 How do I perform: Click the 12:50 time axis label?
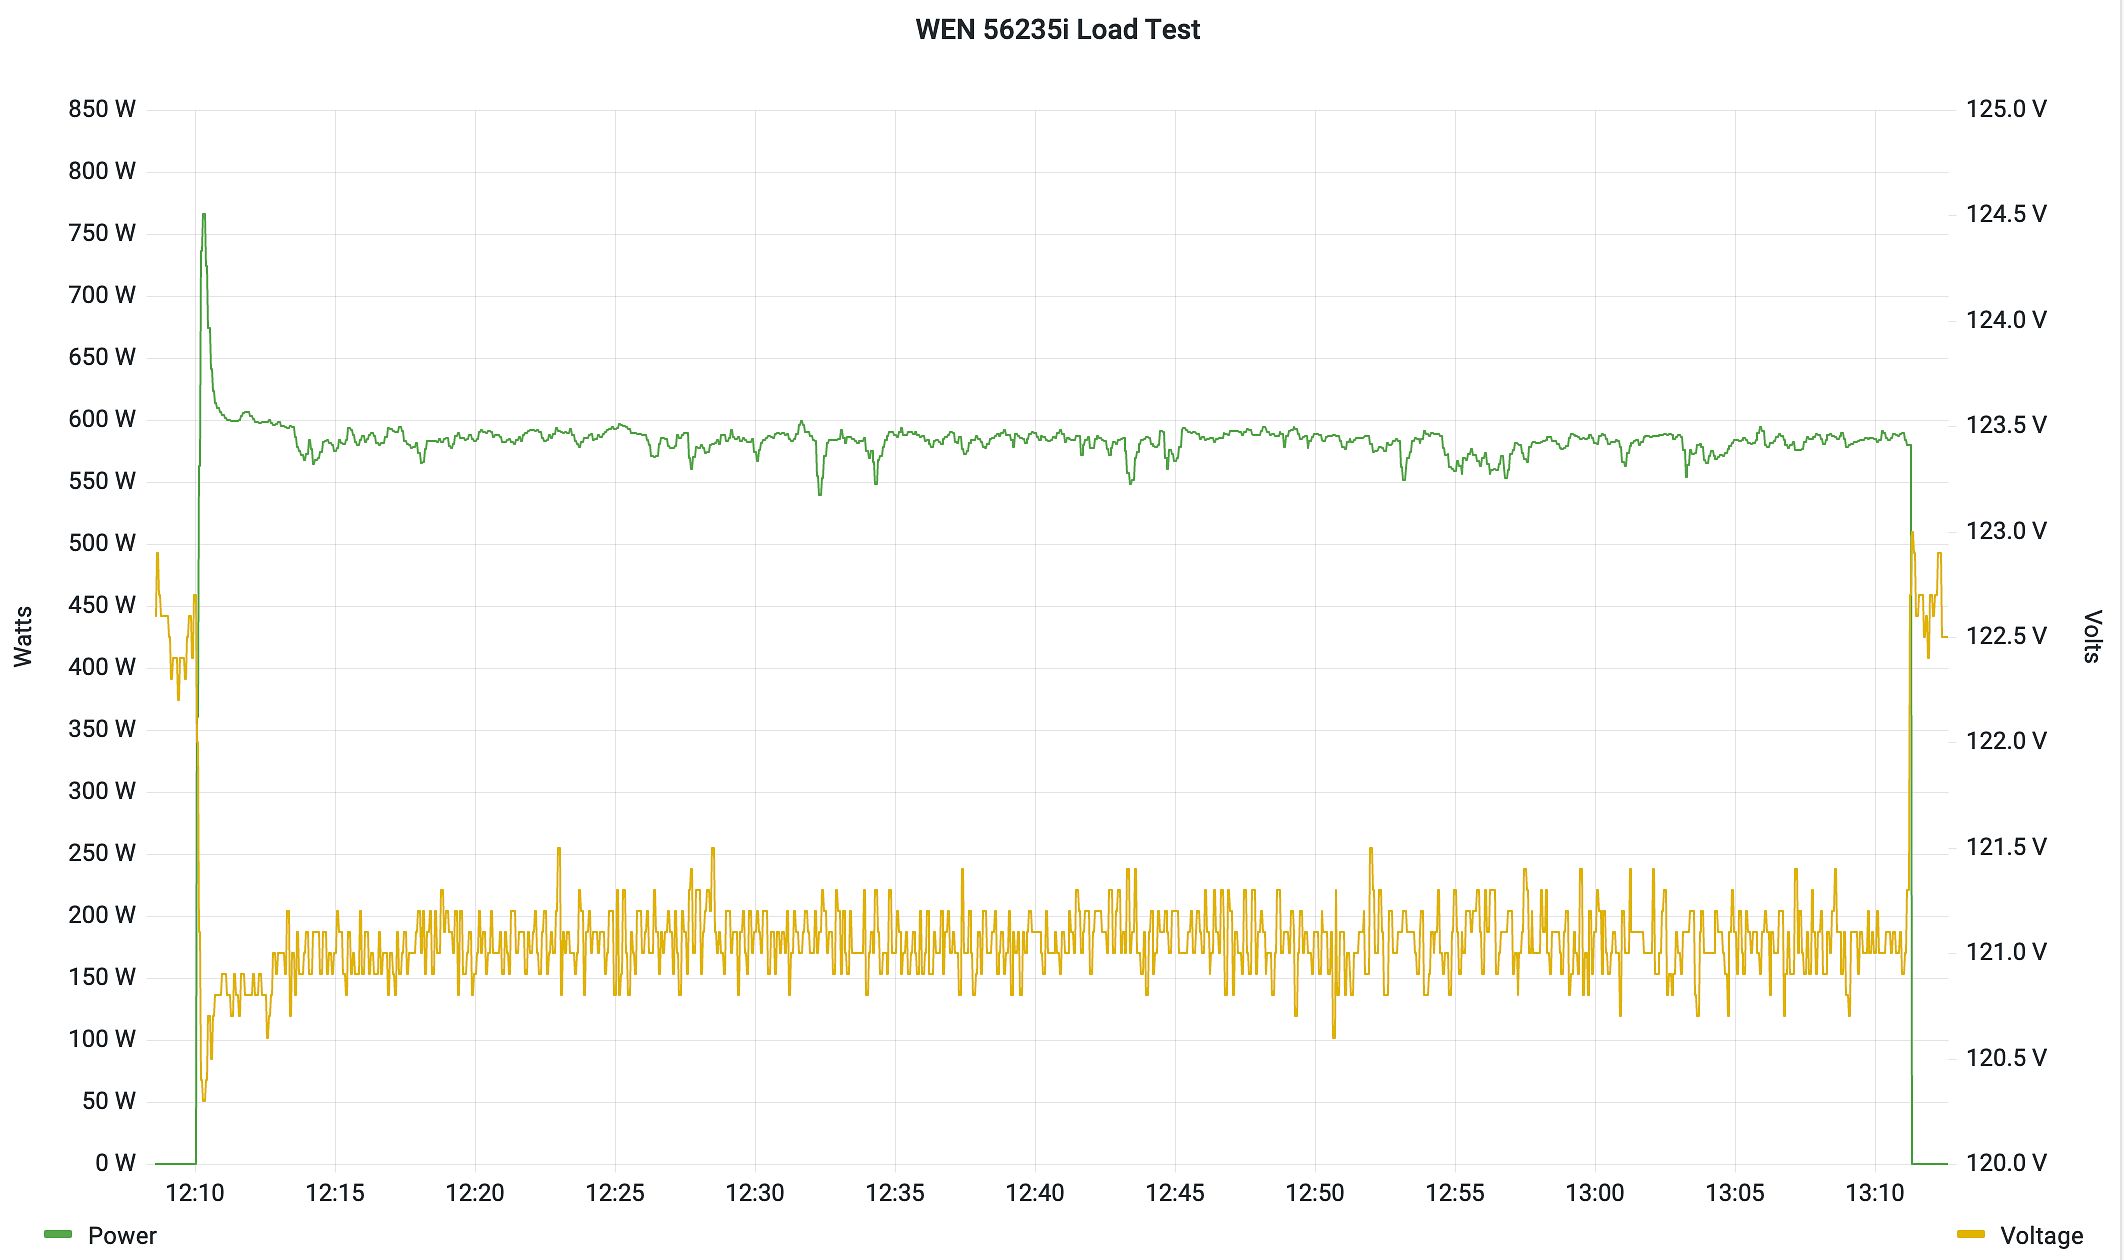coord(1315,1193)
